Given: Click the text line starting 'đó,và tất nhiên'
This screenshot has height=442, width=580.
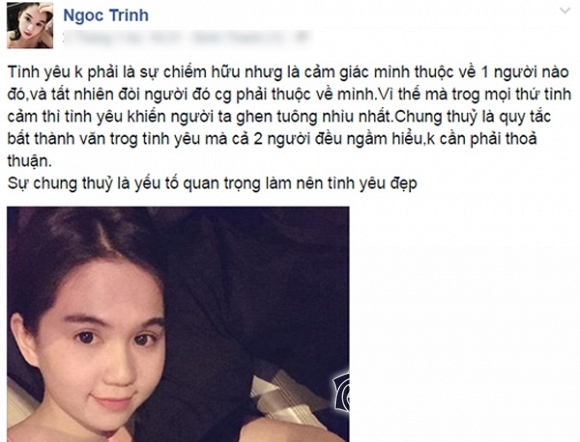Looking at the screenshot, I should 289,94.
